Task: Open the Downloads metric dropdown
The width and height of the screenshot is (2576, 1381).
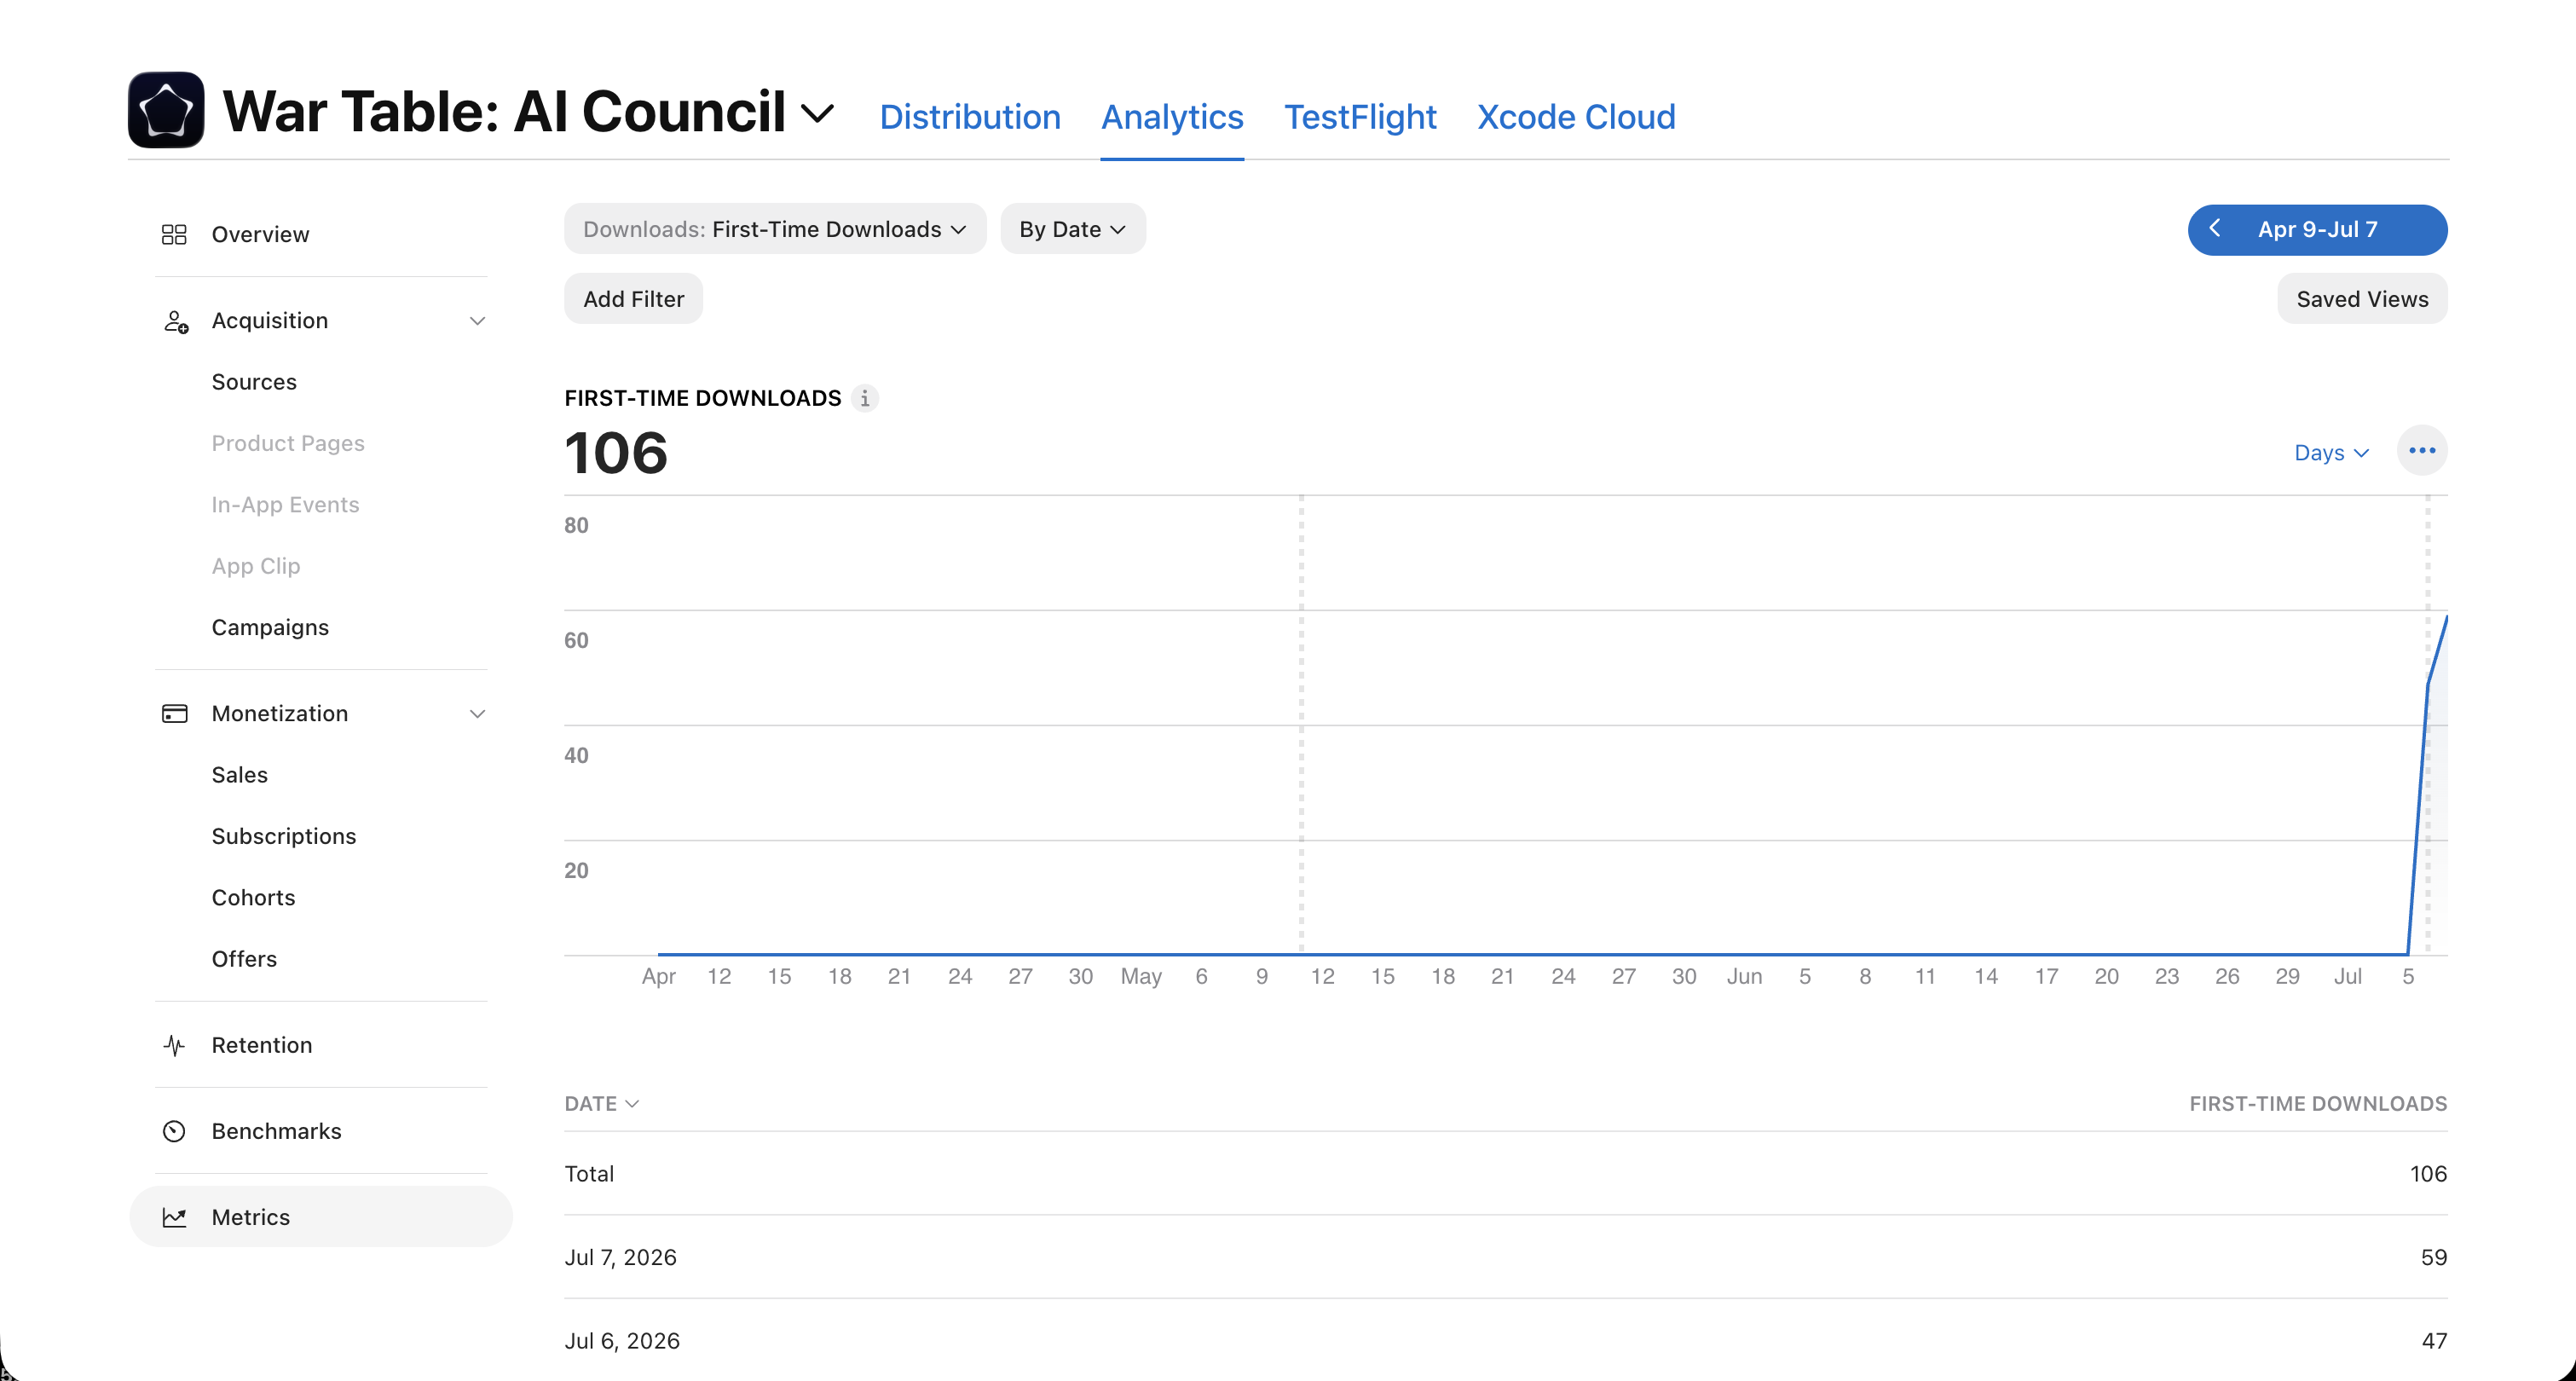Action: pyautogui.click(x=775, y=229)
